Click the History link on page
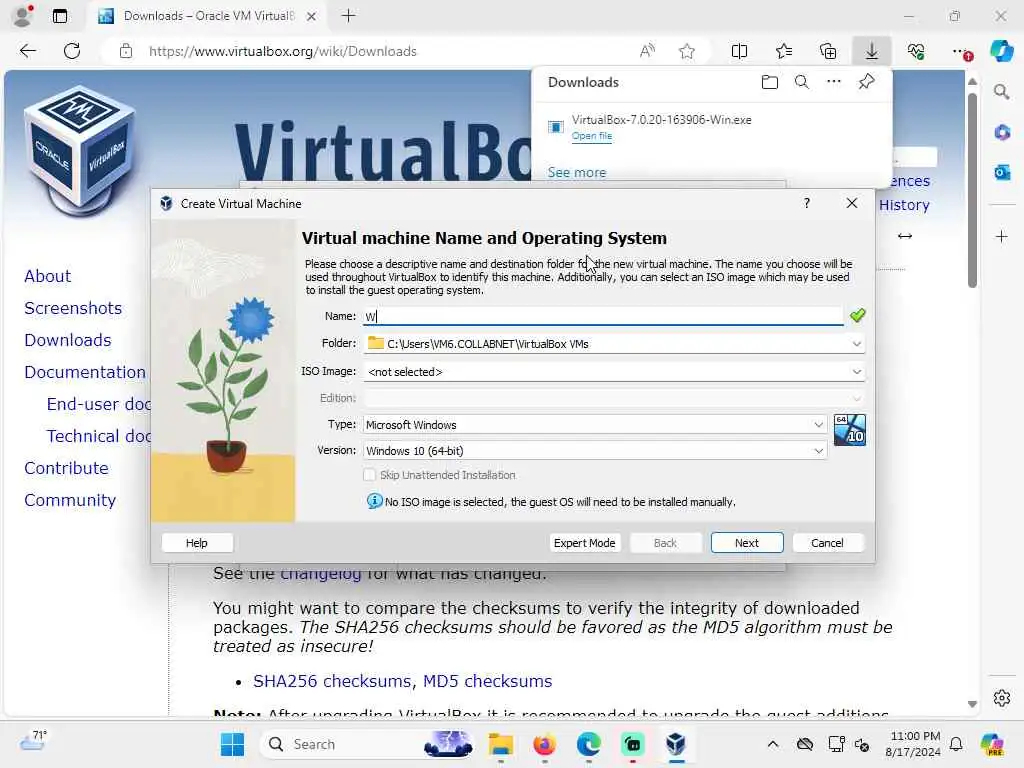This screenshot has height=768, width=1024. coord(904,205)
